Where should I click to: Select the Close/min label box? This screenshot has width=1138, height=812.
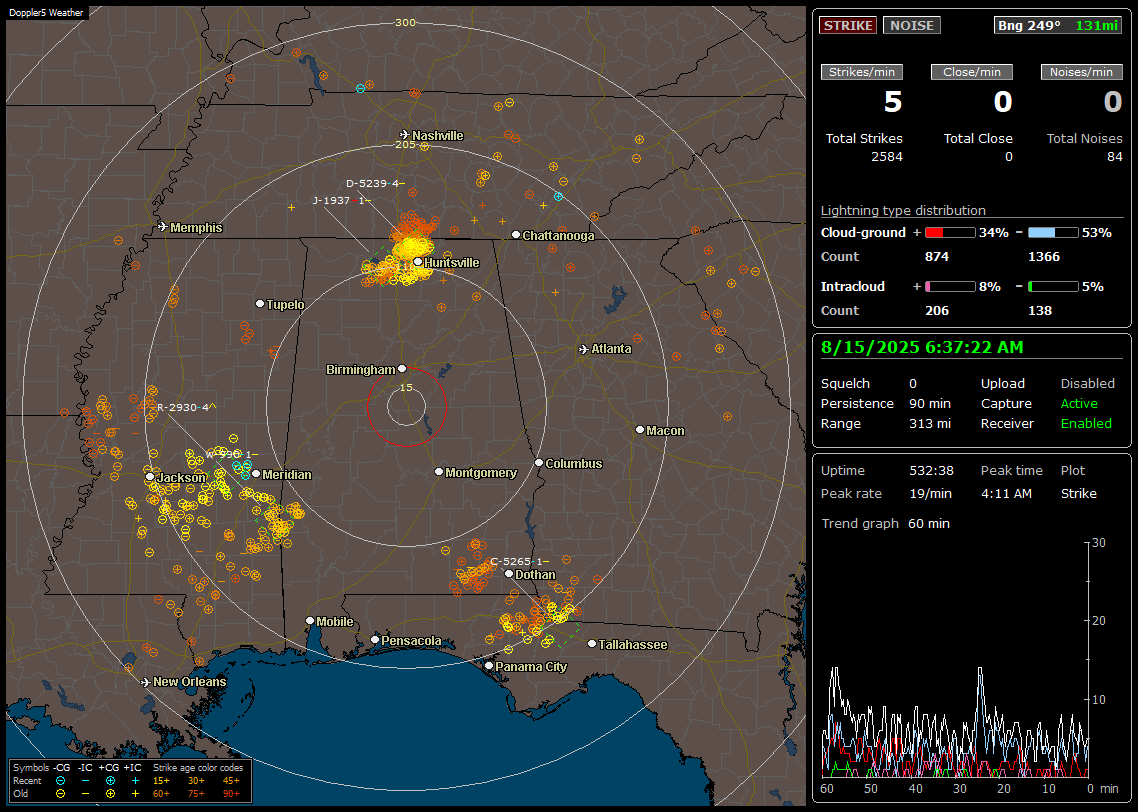(972, 72)
